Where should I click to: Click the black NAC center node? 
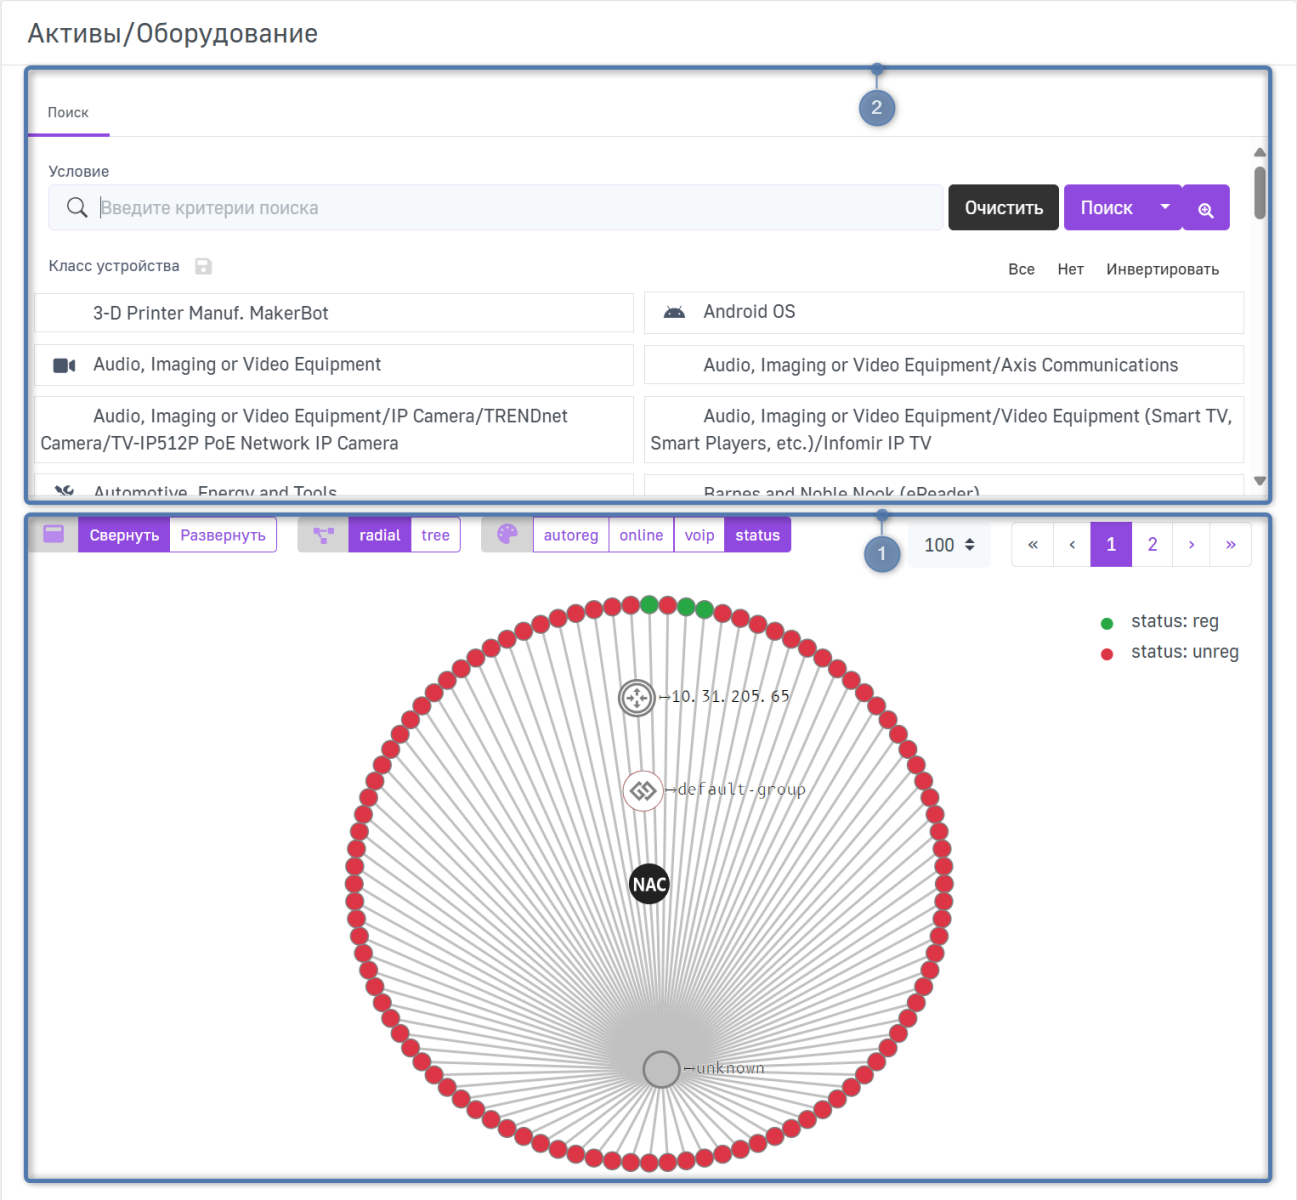(649, 884)
